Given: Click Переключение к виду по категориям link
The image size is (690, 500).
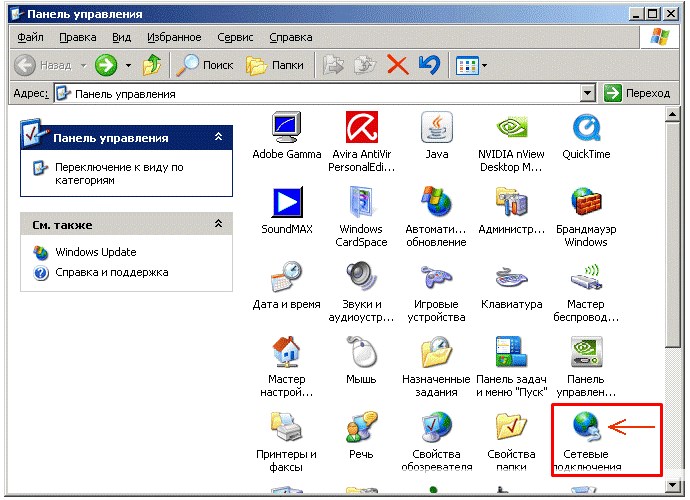Looking at the screenshot, I should [x=119, y=173].
